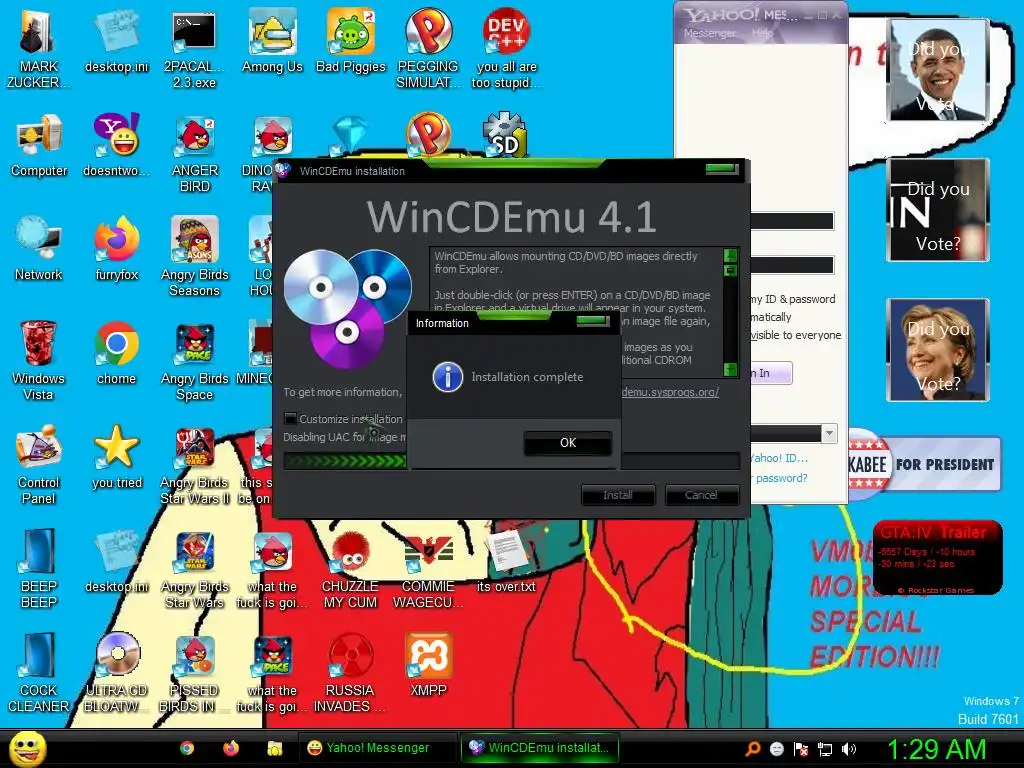This screenshot has width=1024, height=768.
Task: Click the GTA:IV Trailer countdown gadget
Action: 937,557
